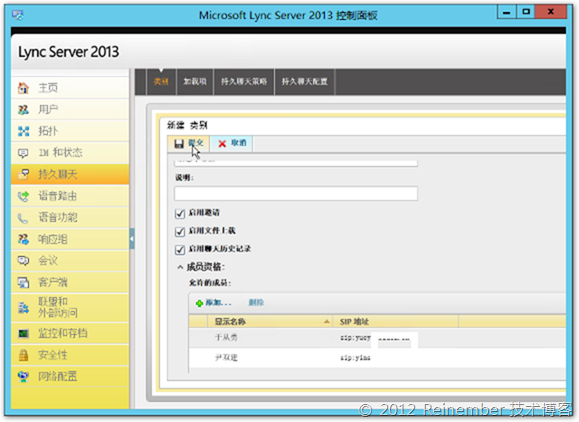Click the 主页 home icon in sidebar
The image size is (579, 422).
click(x=23, y=88)
